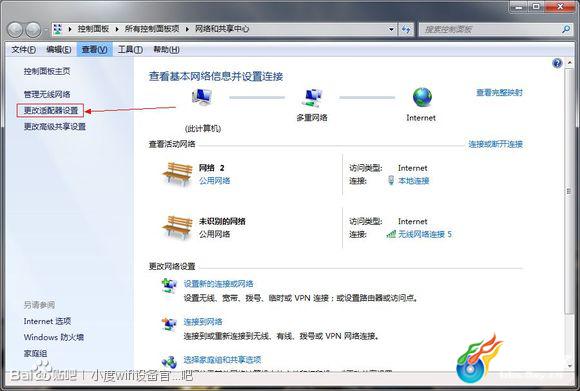Open the 本地连接 connection link
The width and height of the screenshot is (580, 391).
click(x=414, y=181)
